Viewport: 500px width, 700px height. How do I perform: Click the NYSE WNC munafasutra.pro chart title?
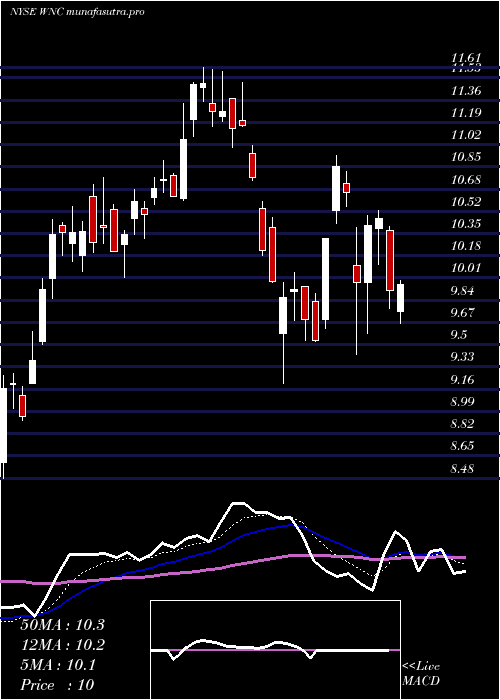[x=77, y=12]
